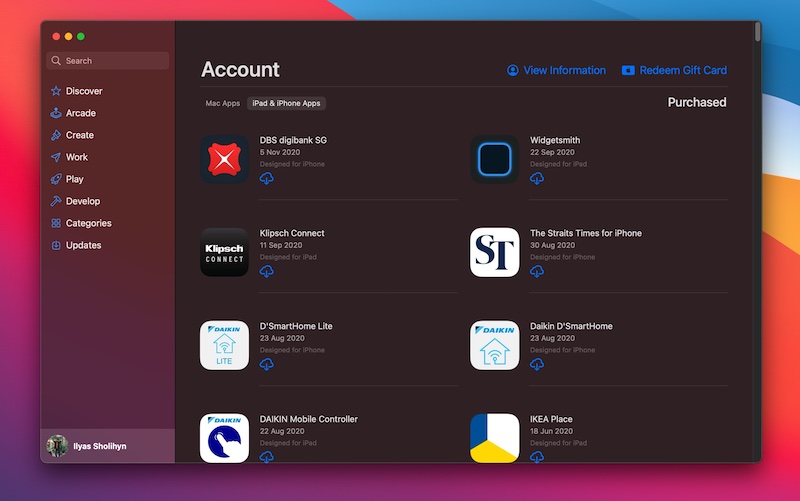Open the Play section label
The width and height of the screenshot is (800, 501).
(74, 179)
